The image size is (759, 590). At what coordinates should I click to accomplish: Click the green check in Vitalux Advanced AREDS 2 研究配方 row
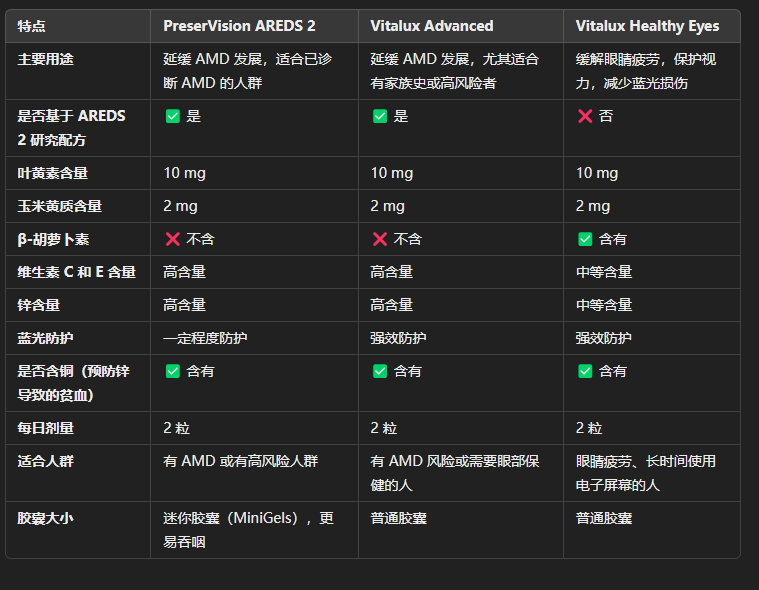click(380, 116)
